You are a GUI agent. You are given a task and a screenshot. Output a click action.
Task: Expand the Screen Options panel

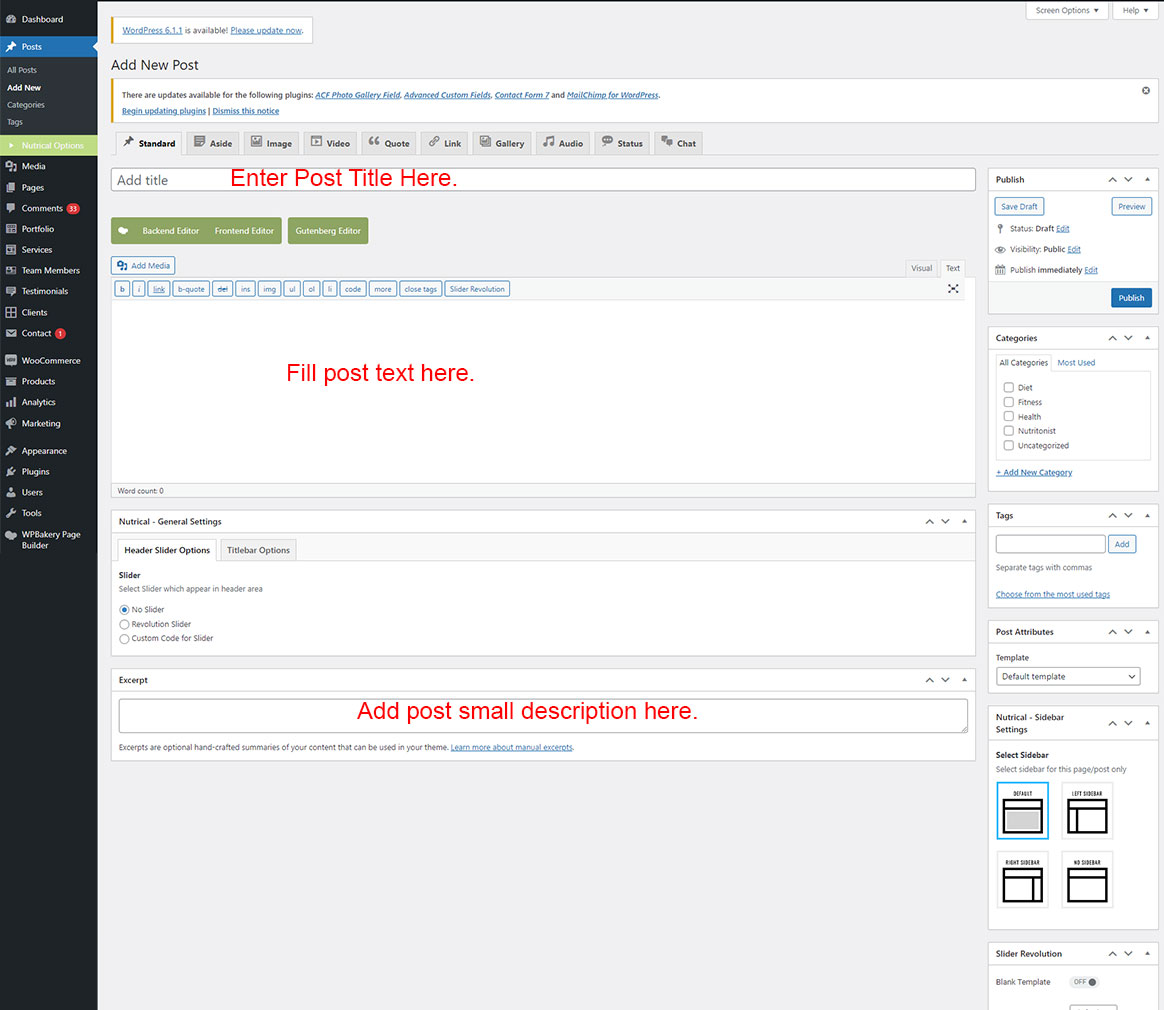click(1066, 10)
